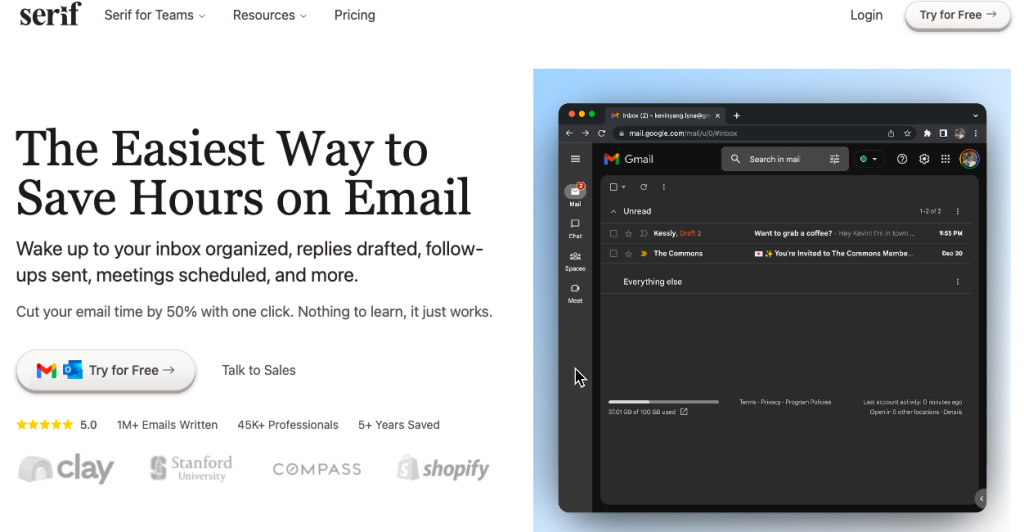Screen dimensions: 1024x532
Task: Click the share icon in the address bar
Action: point(891,133)
